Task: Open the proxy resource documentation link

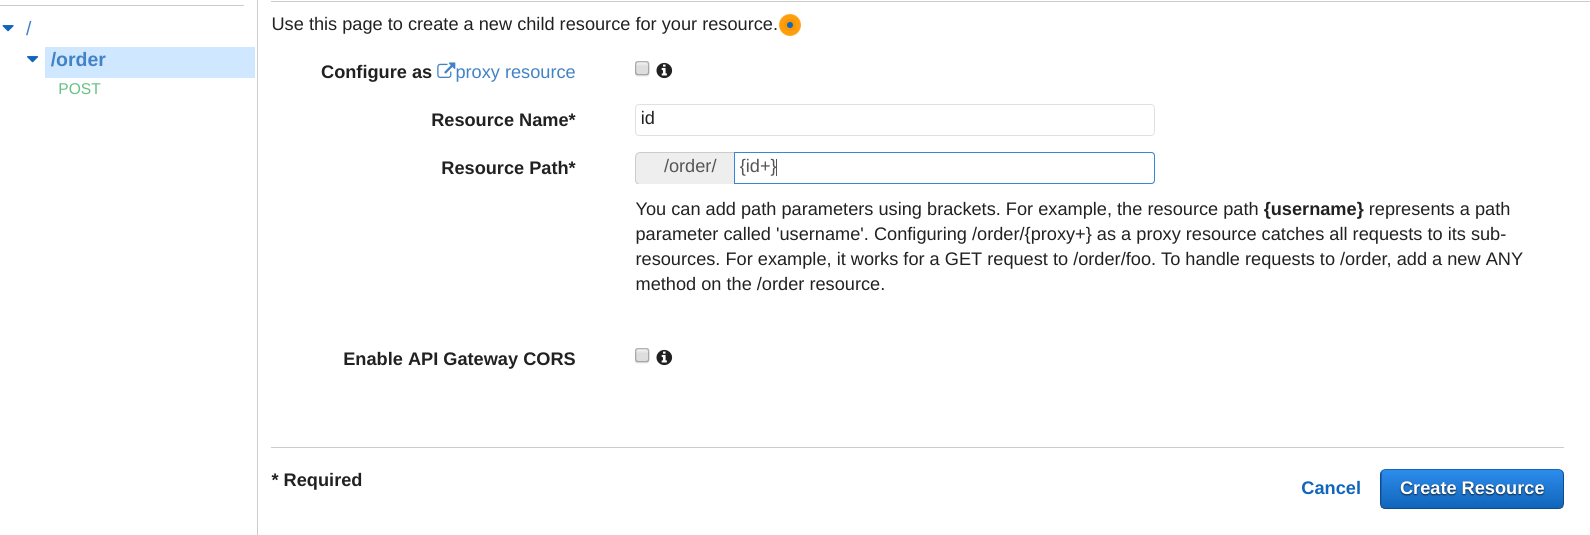Action: [x=515, y=72]
